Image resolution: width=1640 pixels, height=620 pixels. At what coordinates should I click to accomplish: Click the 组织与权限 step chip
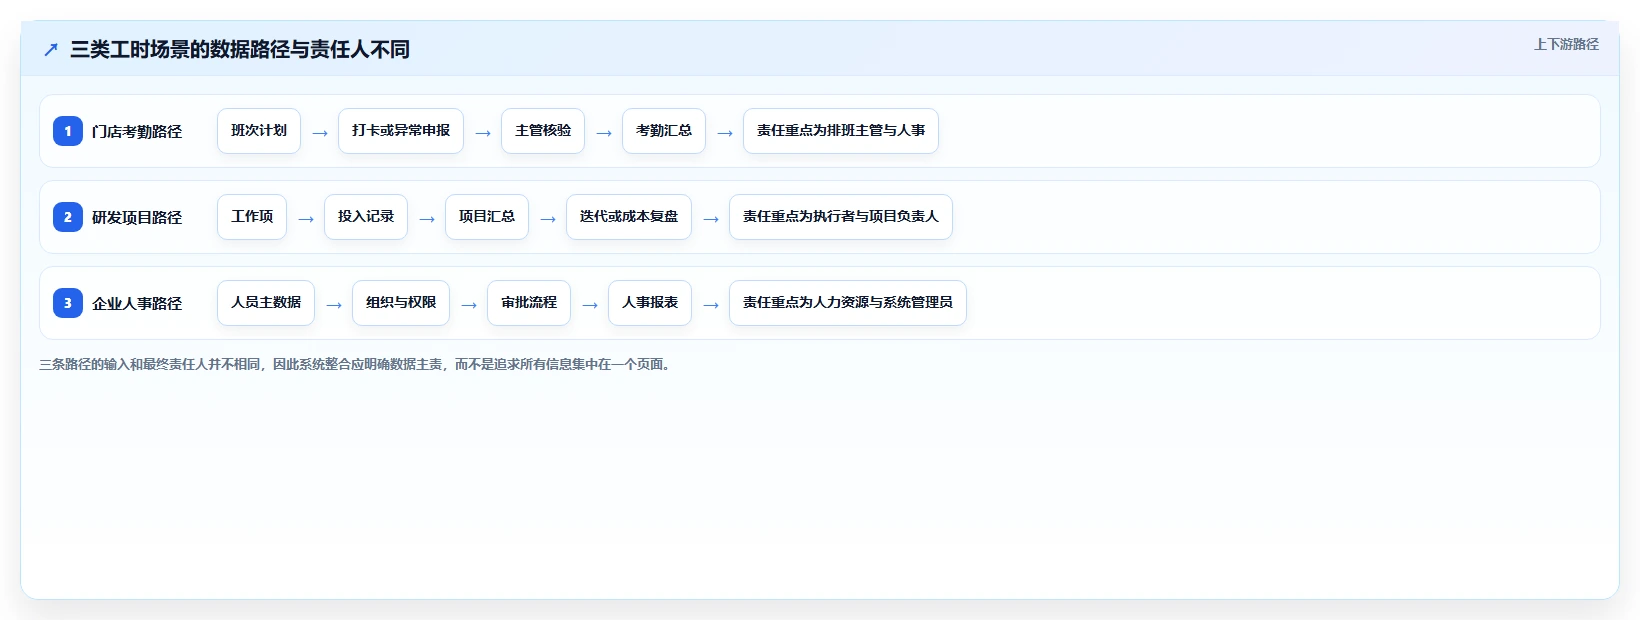click(401, 303)
